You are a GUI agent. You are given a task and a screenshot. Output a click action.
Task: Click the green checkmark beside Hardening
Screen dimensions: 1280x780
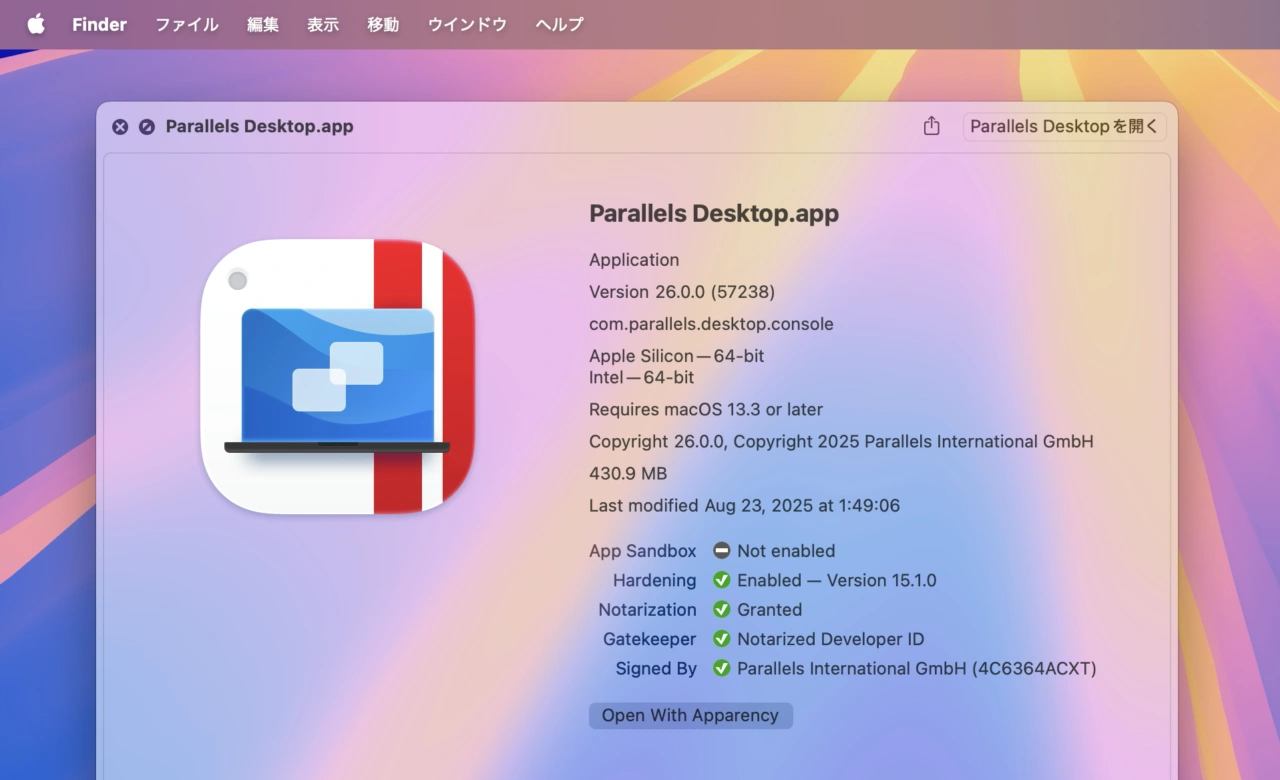(722, 580)
